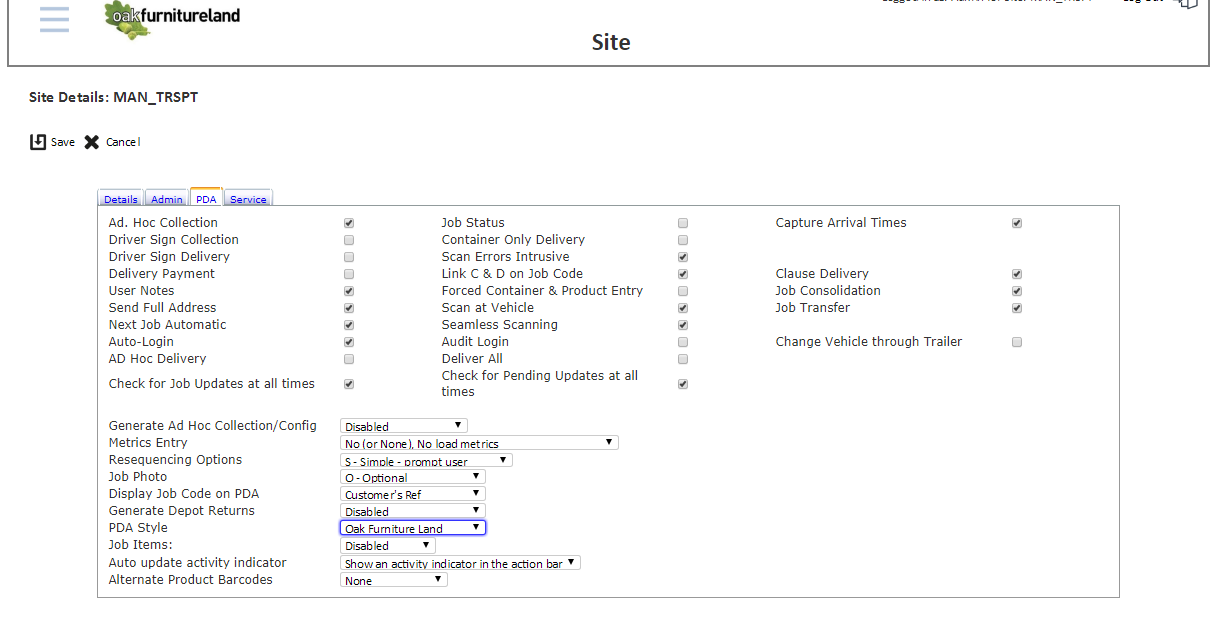Click the Cancel X icon
This screenshot has width=1217, height=629.
(x=92, y=142)
